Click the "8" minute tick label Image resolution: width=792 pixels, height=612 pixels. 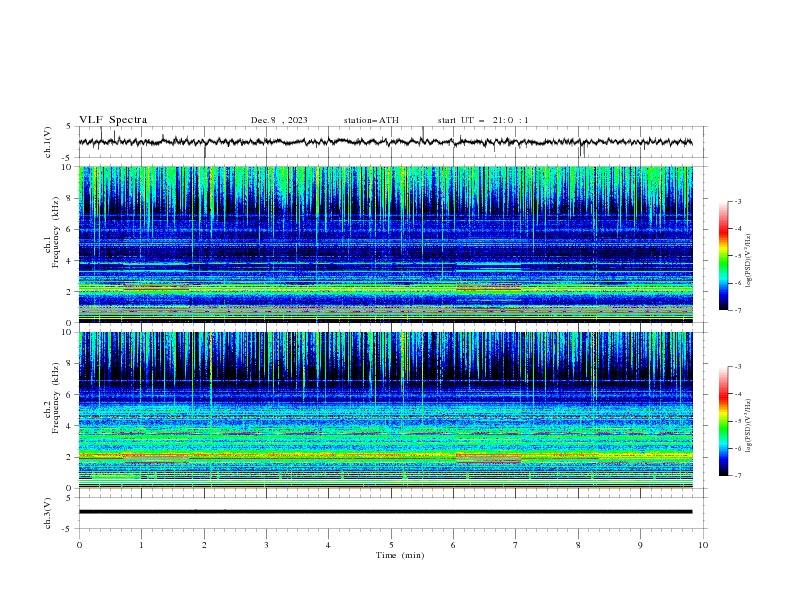coord(578,545)
